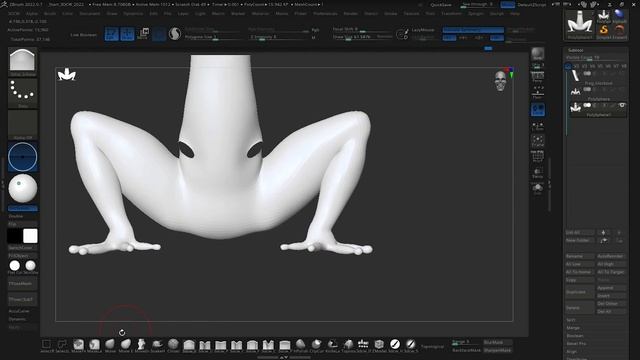Click the LazyMouse brush icon

(x=402, y=34)
